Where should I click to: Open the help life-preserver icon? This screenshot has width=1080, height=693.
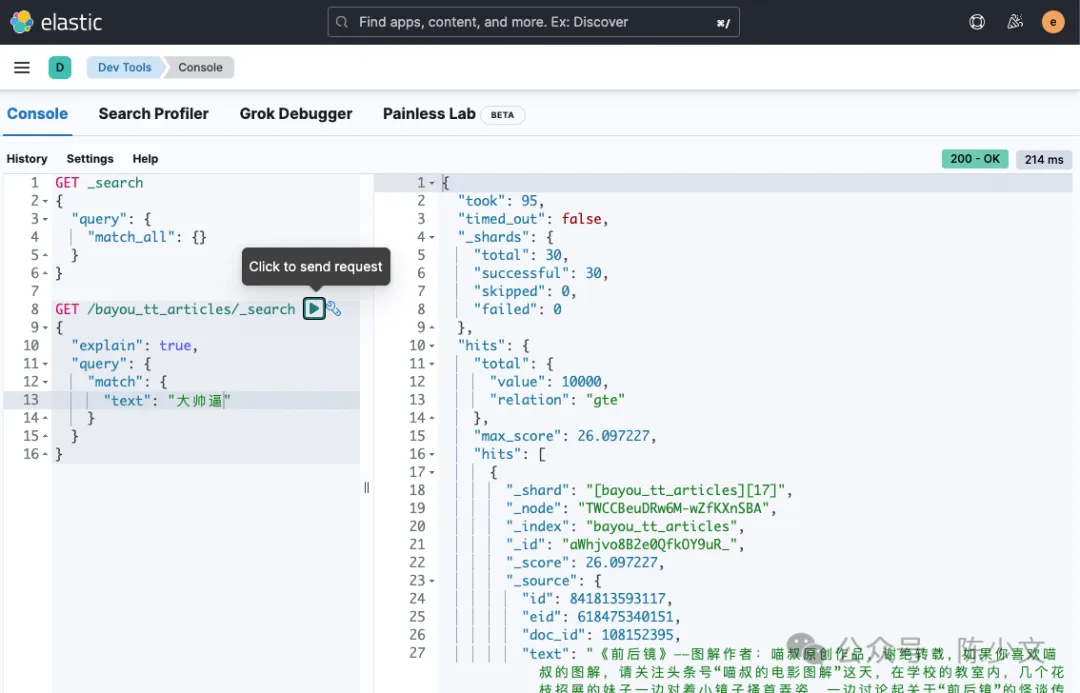tap(977, 21)
